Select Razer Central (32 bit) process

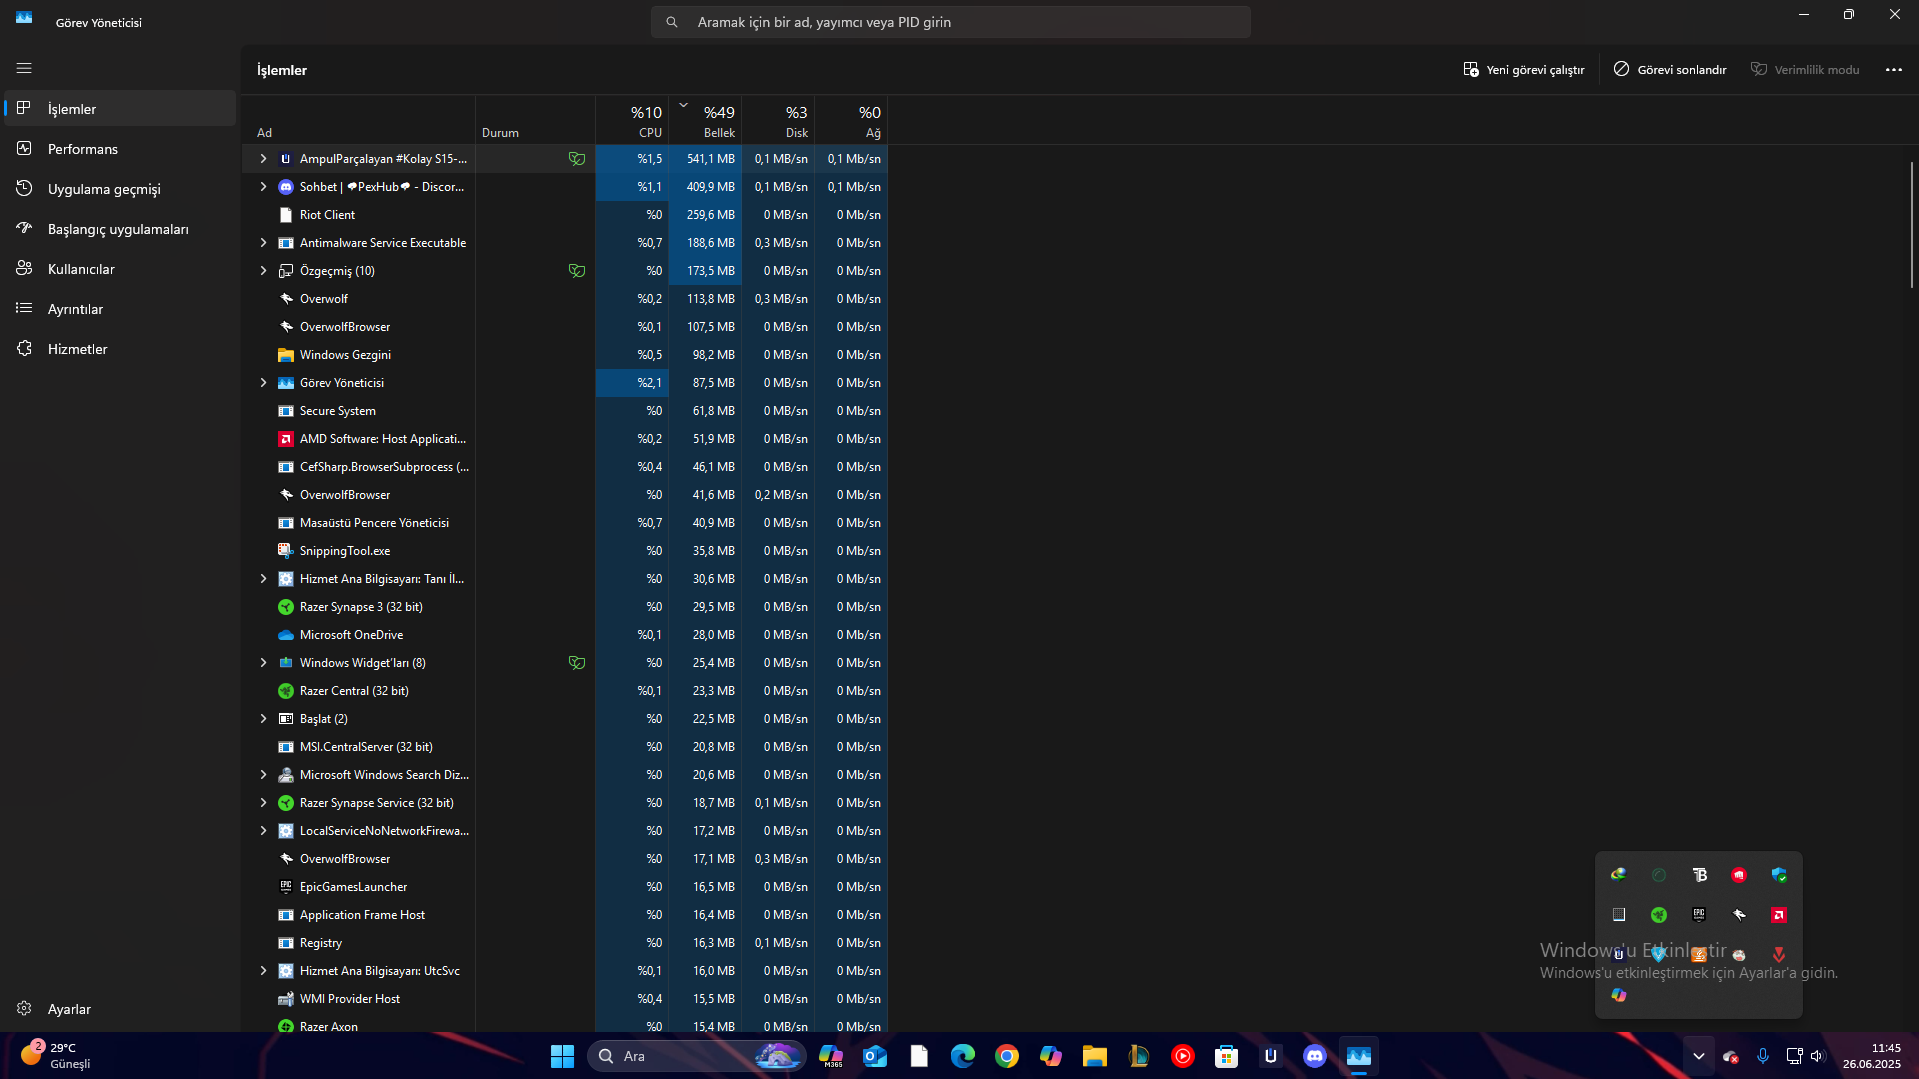tap(565, 691)
